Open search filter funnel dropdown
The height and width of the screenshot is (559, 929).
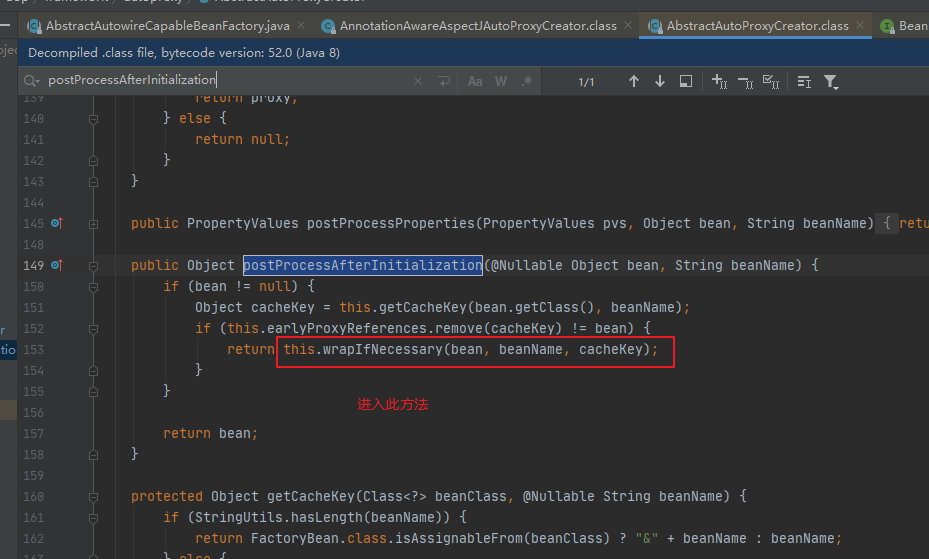click(831, 81)
